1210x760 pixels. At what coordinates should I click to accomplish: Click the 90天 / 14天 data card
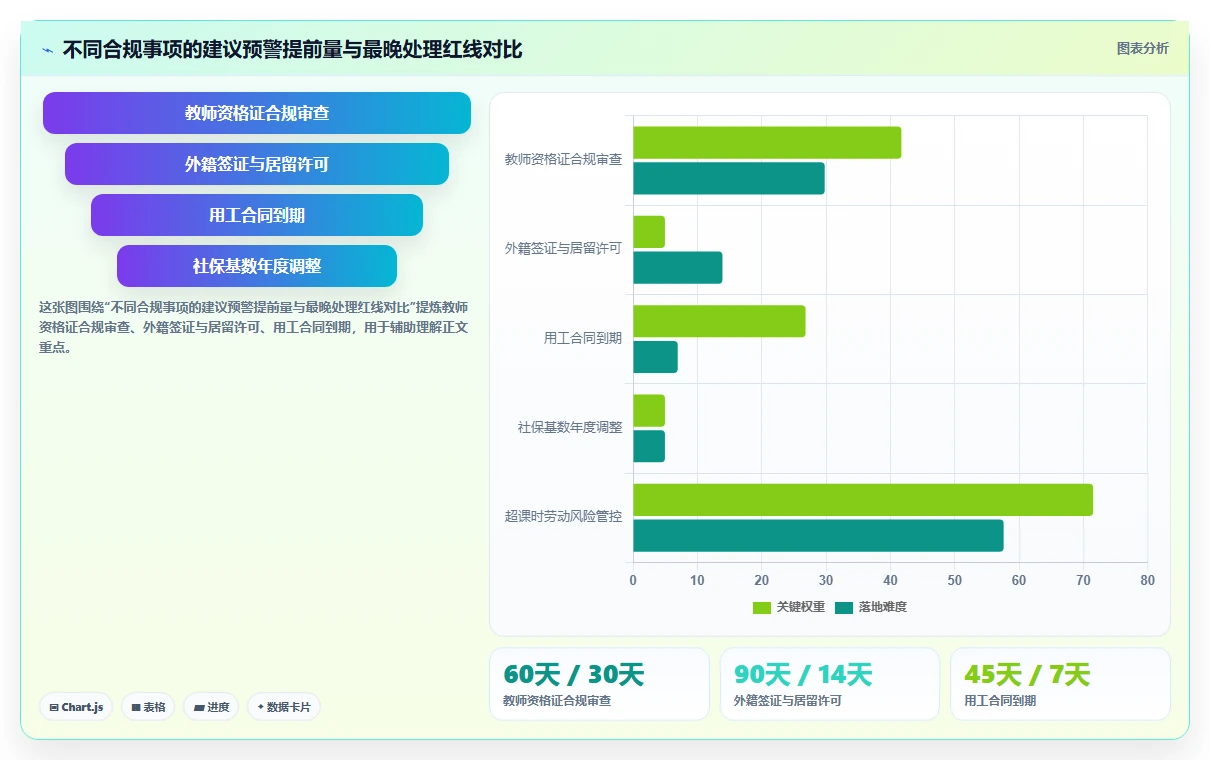[830, 684]
